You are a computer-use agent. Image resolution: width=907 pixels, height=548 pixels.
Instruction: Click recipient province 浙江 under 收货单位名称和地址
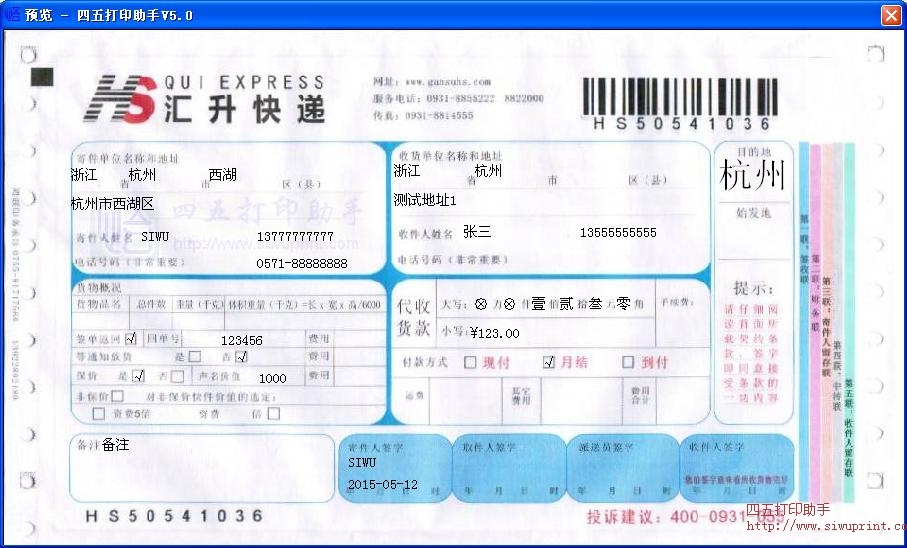click(407, 171)
